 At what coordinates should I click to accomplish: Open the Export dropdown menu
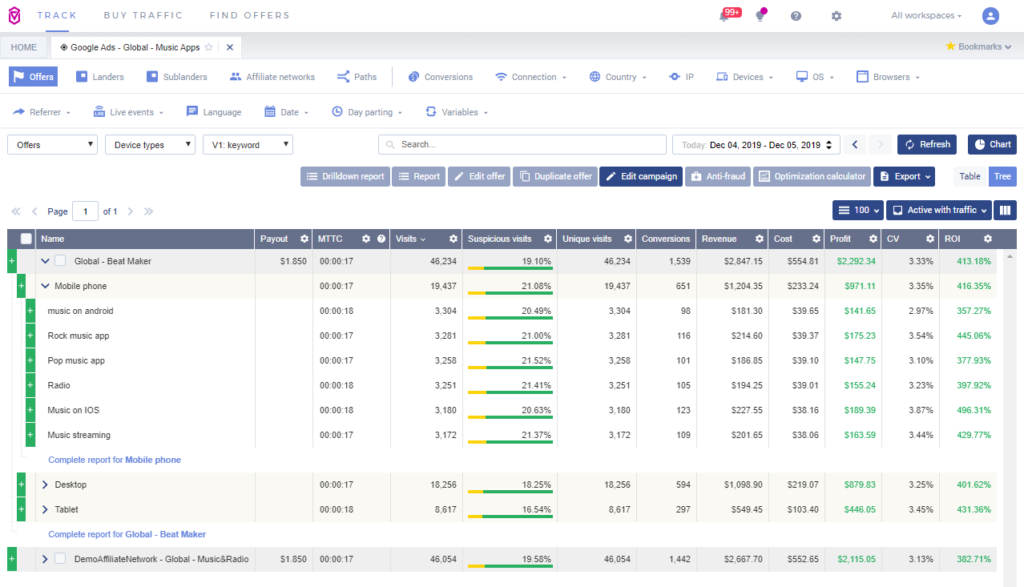[904, 177]
